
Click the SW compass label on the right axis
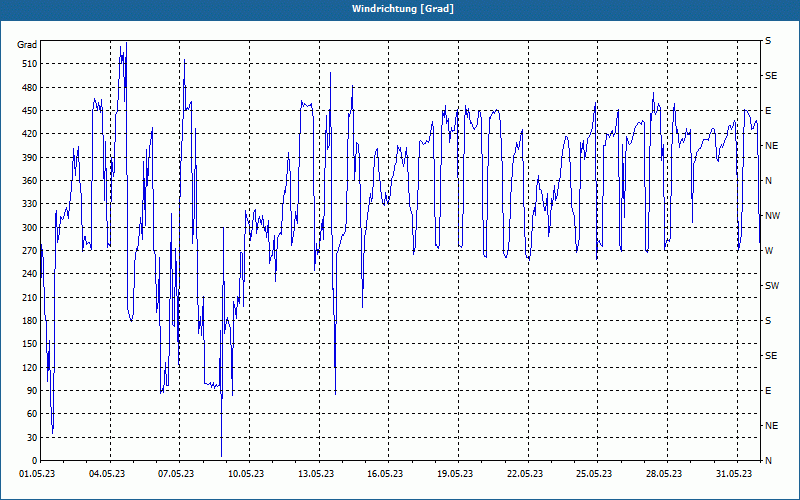click(772, 286)
